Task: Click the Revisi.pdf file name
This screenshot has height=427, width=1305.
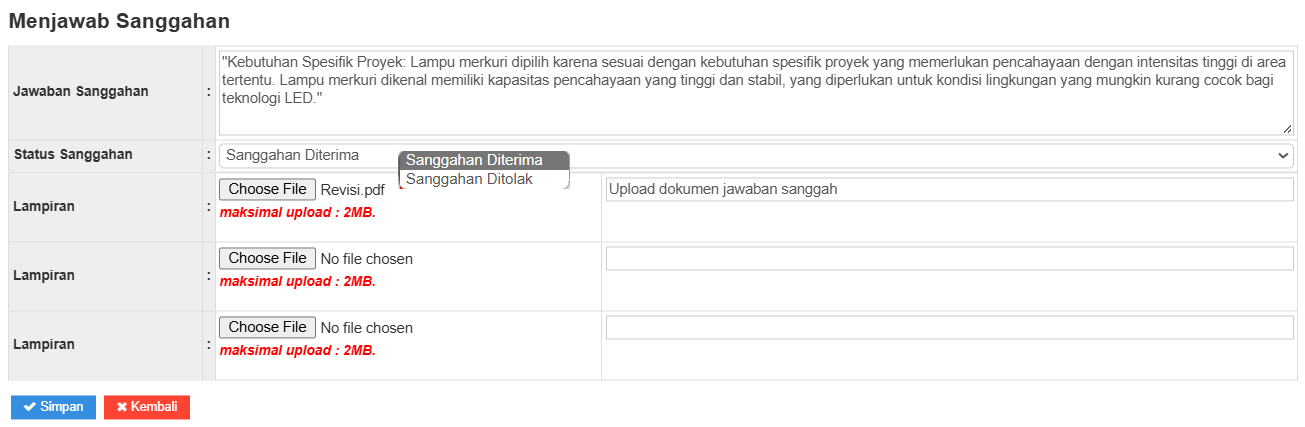Action: pos(352,190)
